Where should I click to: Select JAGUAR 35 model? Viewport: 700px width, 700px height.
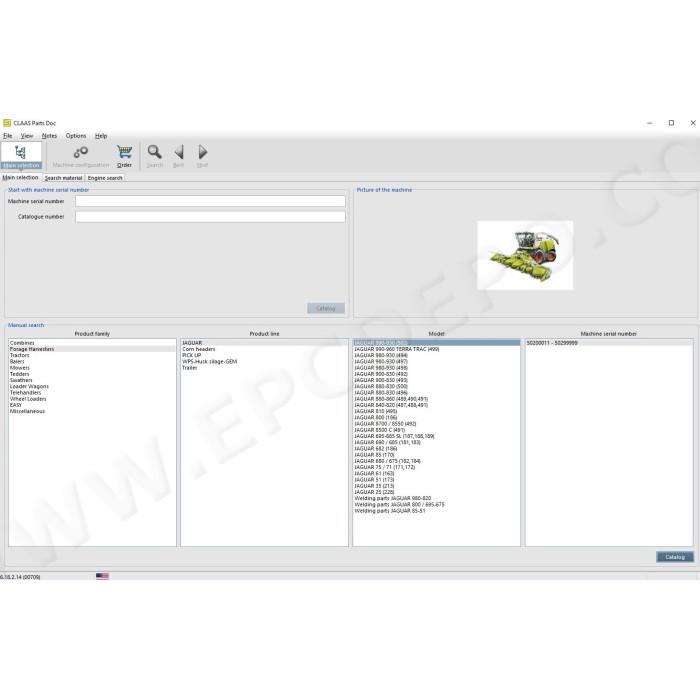pos(437,486)
